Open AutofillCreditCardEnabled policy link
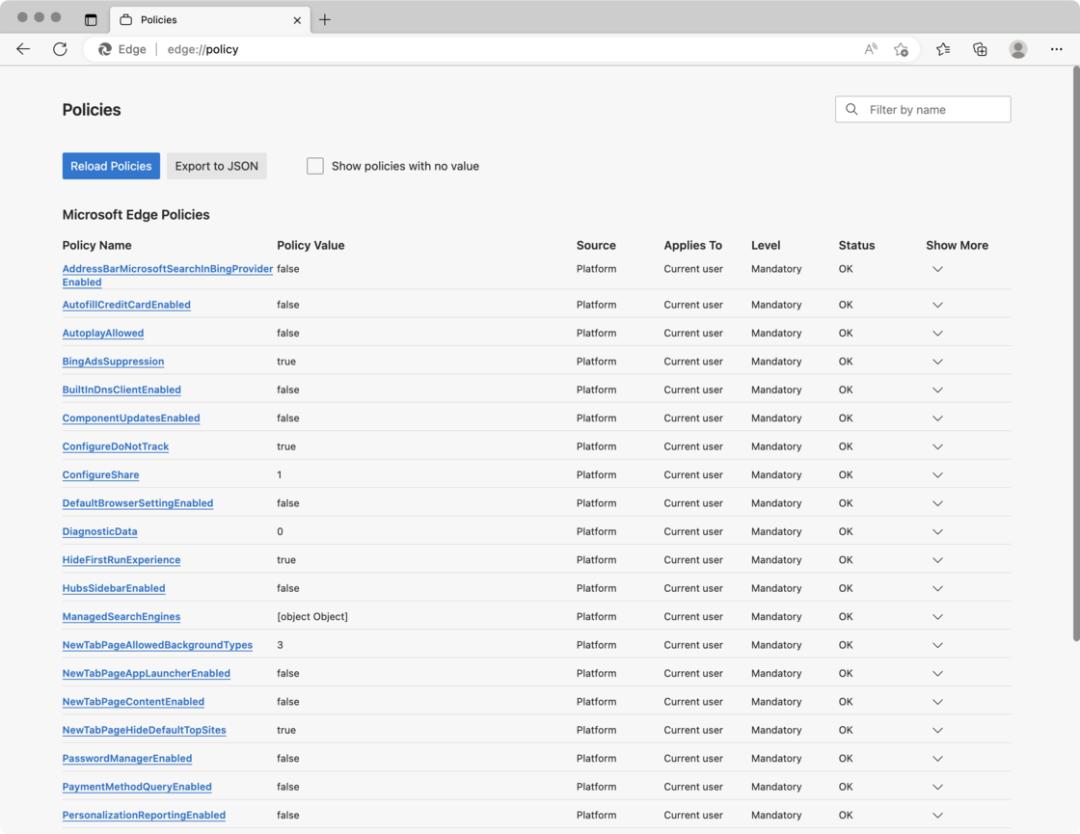1080x834 pixels. tap(126, 304)
